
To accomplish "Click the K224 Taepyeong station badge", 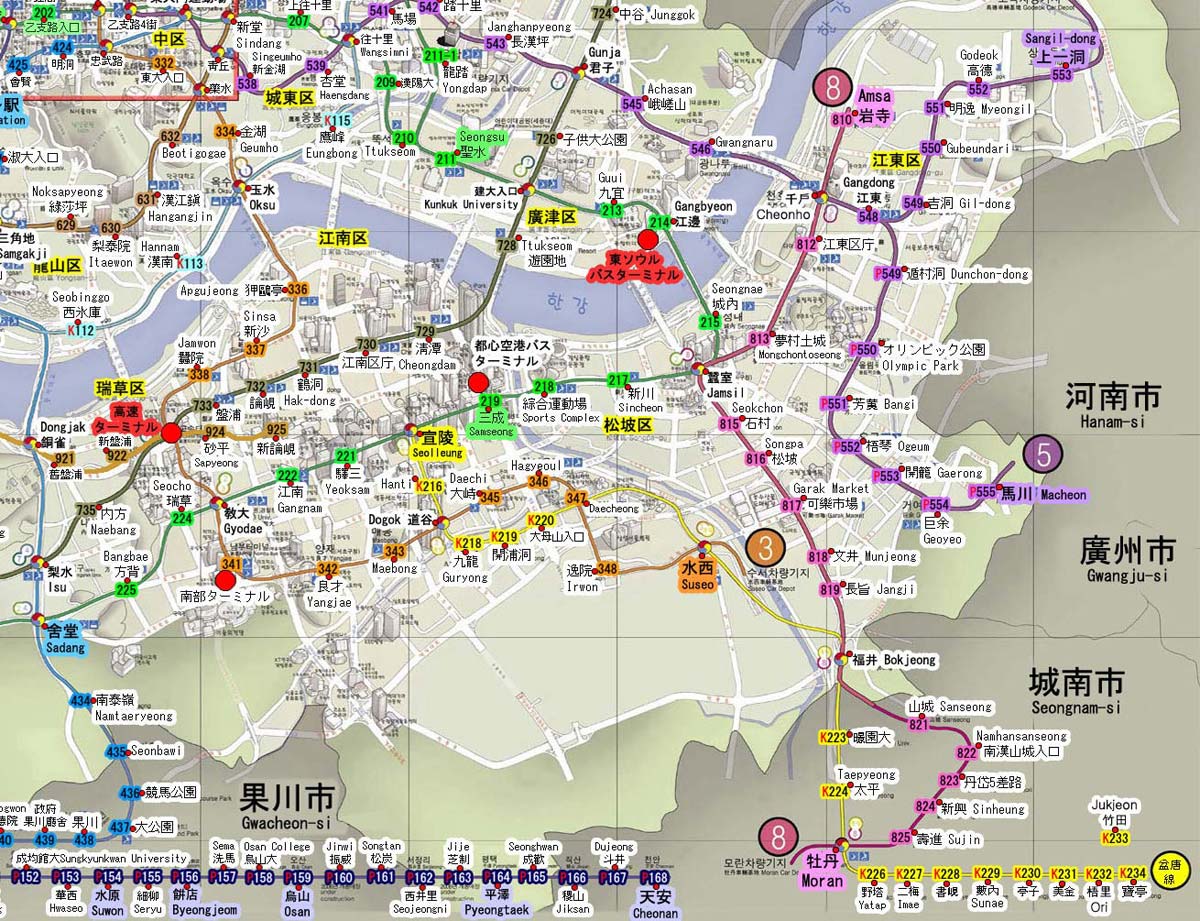I will tap(833, 791).
